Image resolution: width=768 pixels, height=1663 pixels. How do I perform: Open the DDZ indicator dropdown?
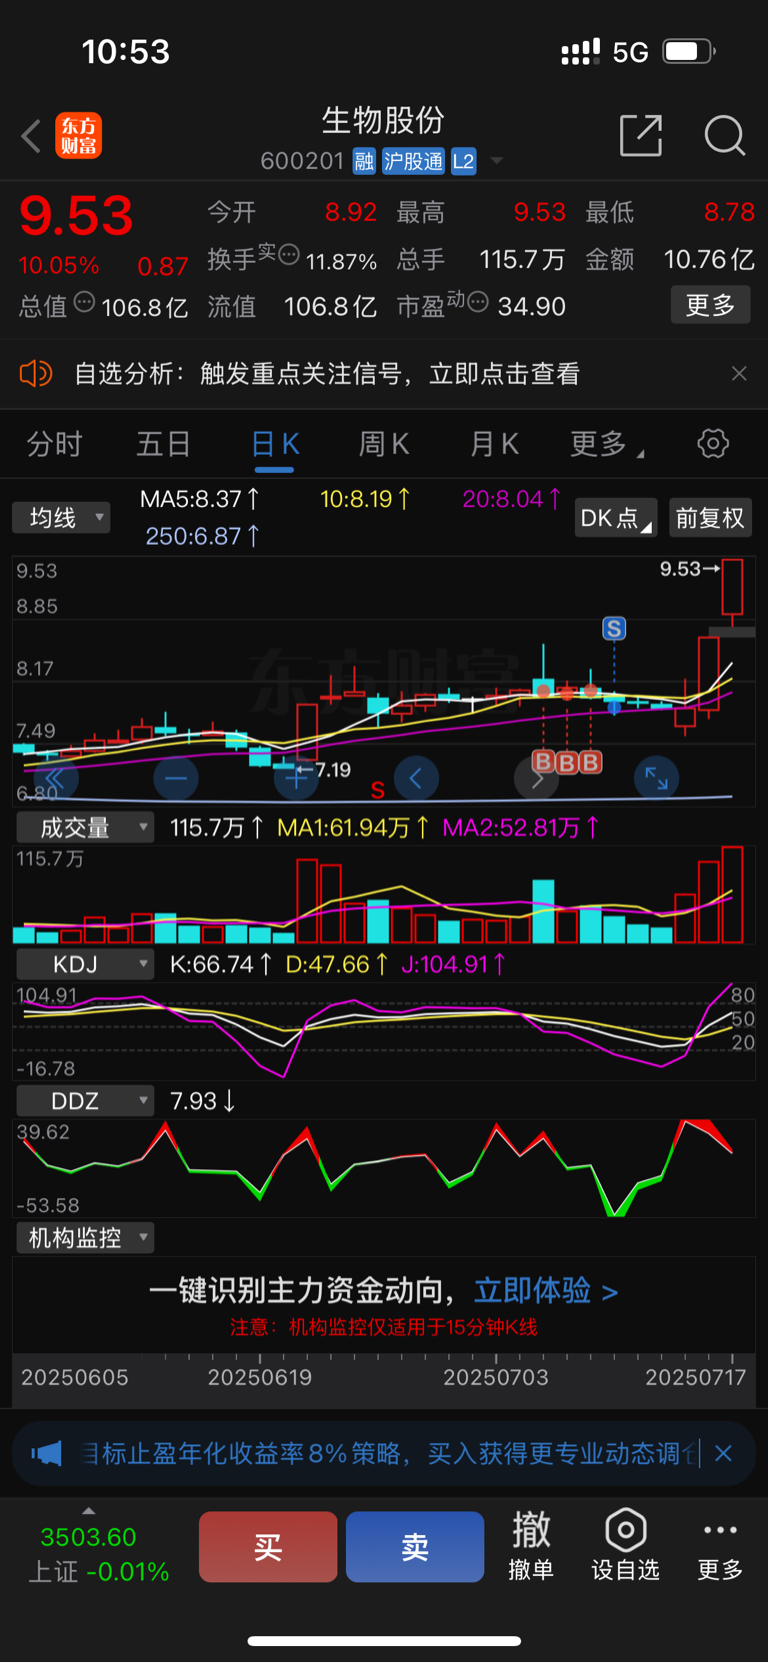pos(85,1102)
